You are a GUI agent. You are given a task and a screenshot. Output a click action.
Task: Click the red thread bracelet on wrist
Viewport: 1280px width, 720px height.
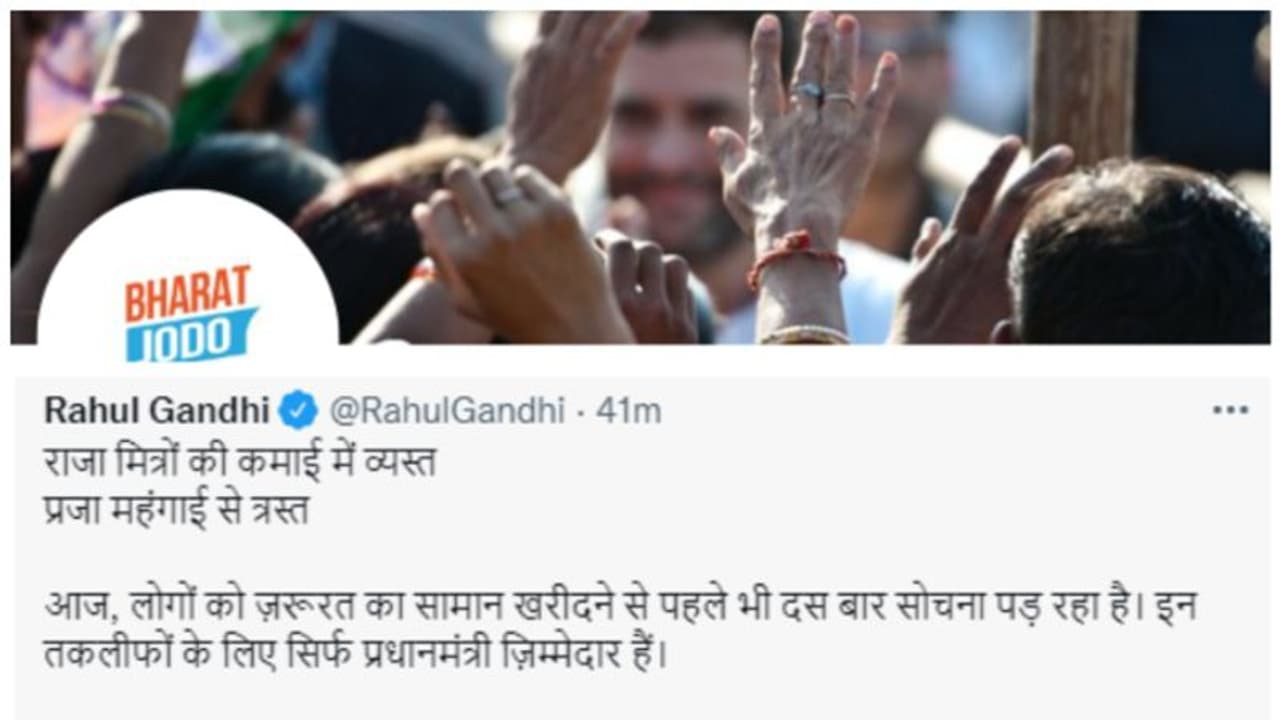tap(797, 254)
